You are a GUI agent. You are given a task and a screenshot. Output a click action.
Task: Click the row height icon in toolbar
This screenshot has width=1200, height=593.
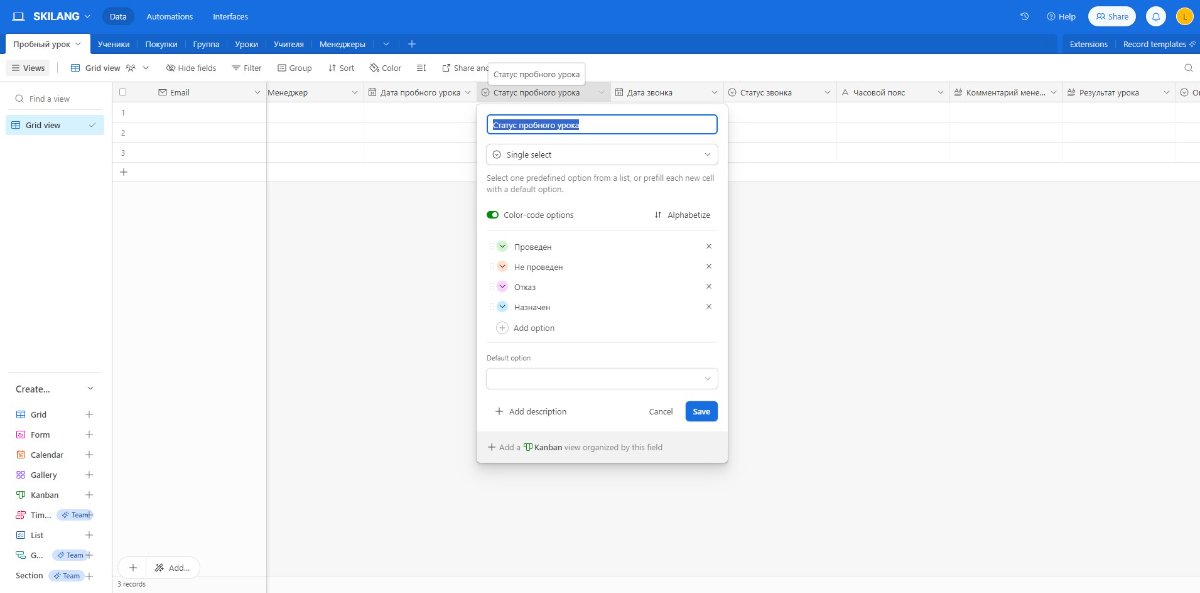(421, 68)
